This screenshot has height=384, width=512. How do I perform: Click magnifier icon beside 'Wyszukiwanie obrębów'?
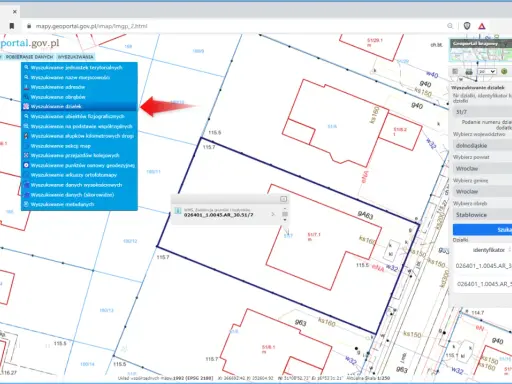26,97
